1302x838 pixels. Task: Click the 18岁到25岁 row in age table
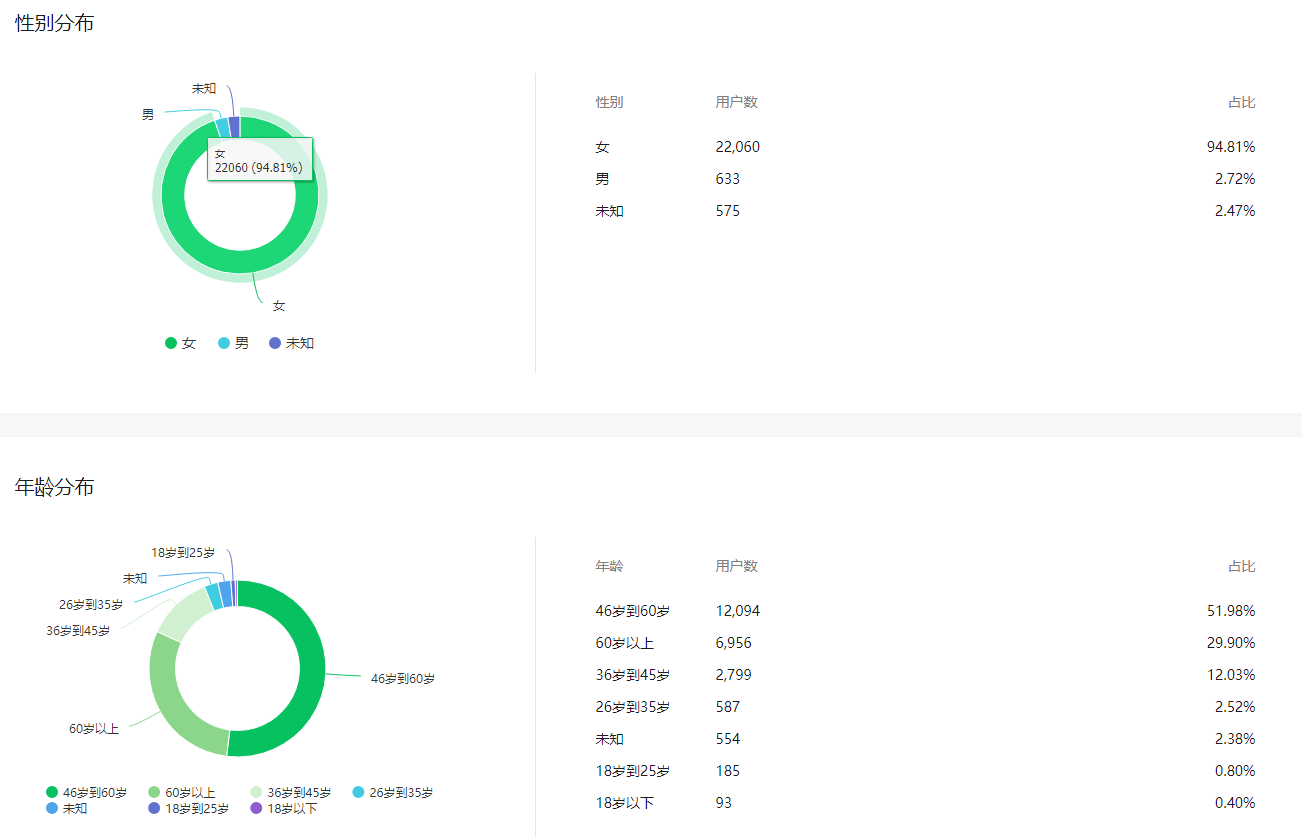(925, 771)
